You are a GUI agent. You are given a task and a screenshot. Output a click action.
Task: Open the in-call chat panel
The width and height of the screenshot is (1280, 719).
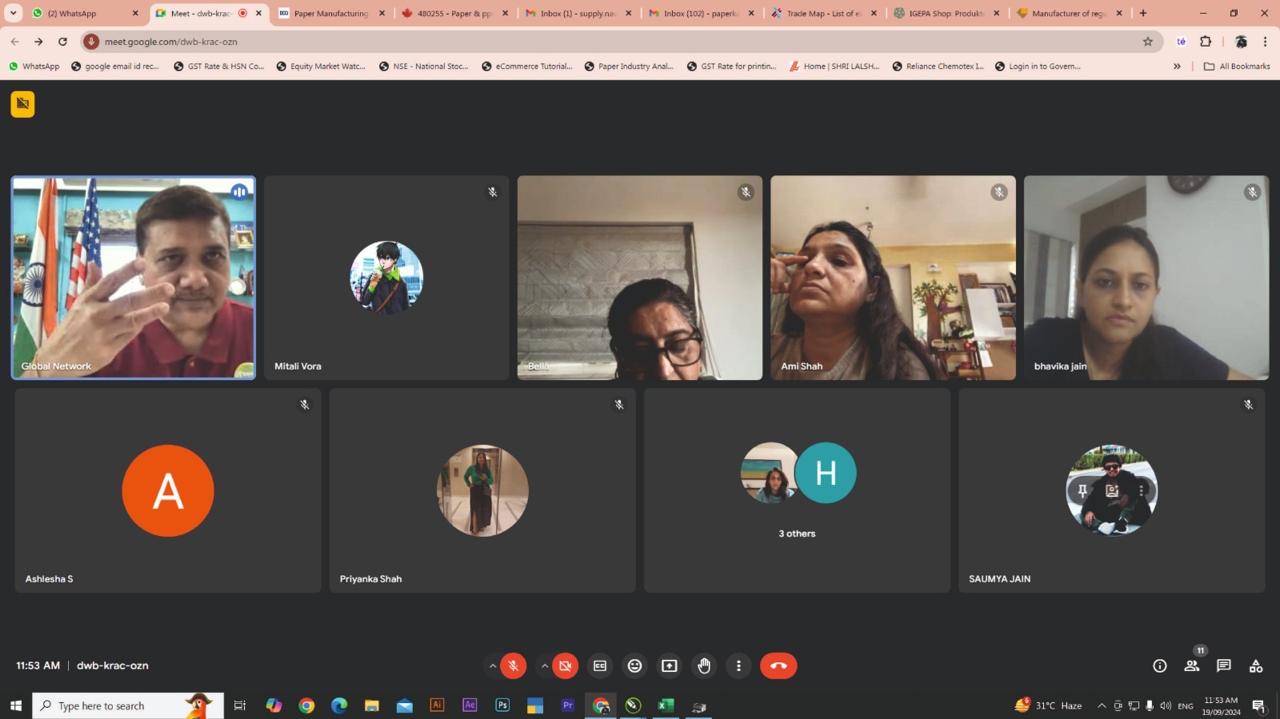[x=1223, y=666]
